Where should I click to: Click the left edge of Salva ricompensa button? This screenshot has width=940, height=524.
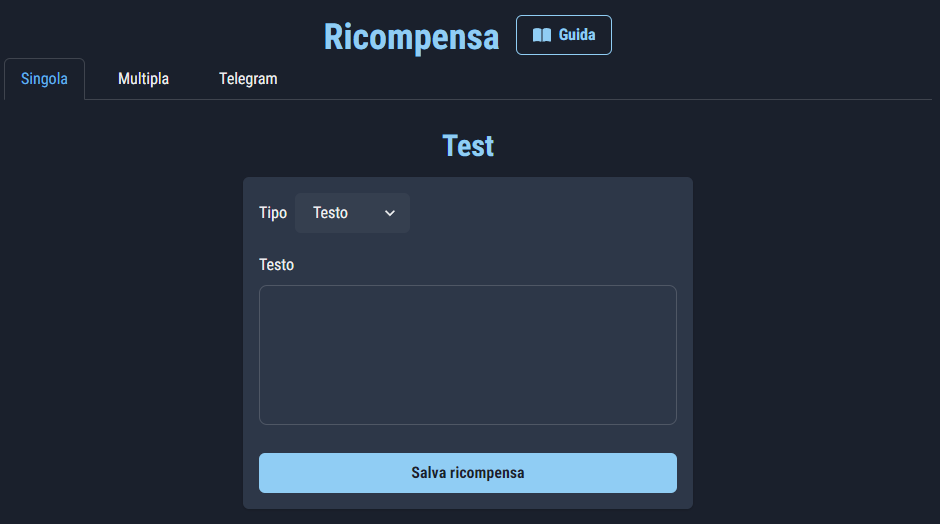point(267,473)
